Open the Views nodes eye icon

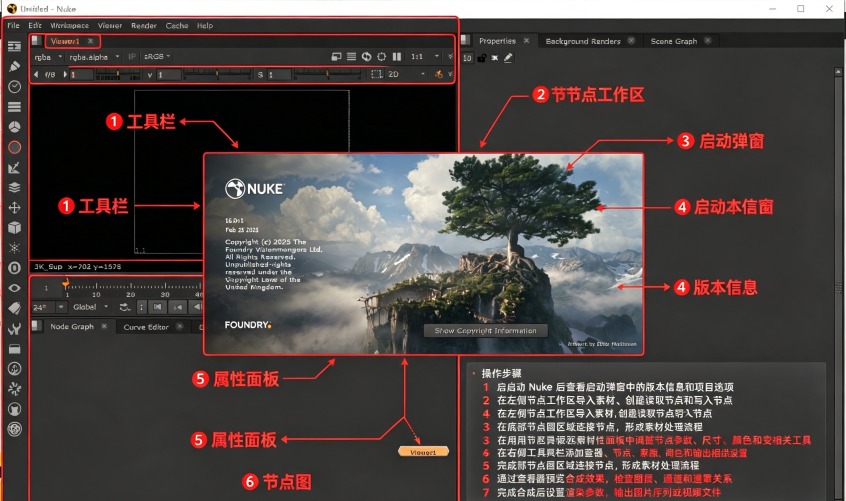(x=15, y=288)
